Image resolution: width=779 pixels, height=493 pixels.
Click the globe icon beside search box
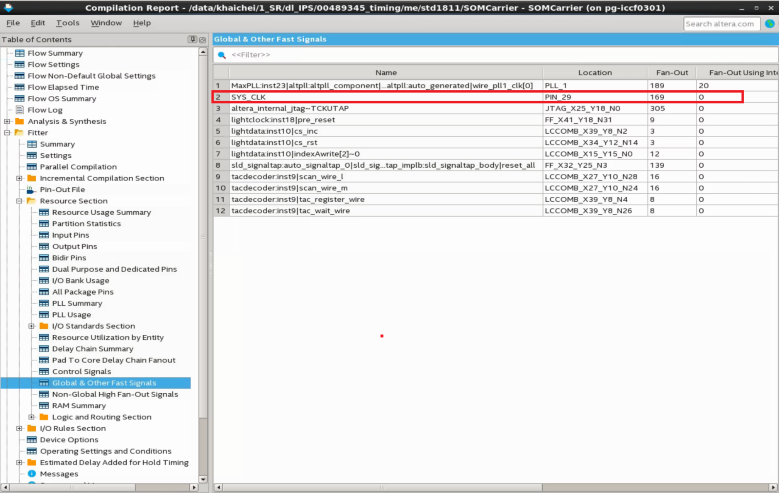tap(770, 24)
